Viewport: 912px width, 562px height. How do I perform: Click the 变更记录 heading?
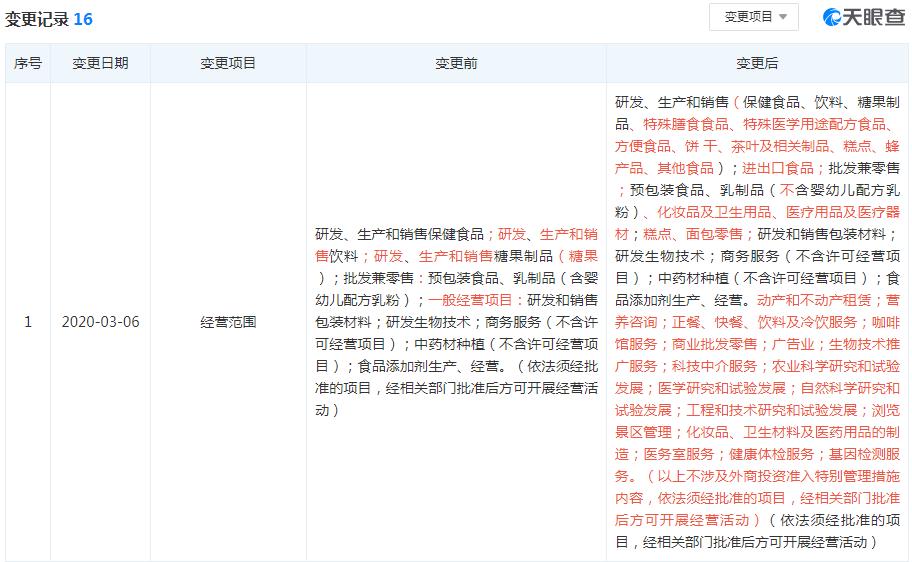pyautogui.click(x=37, y=19)
